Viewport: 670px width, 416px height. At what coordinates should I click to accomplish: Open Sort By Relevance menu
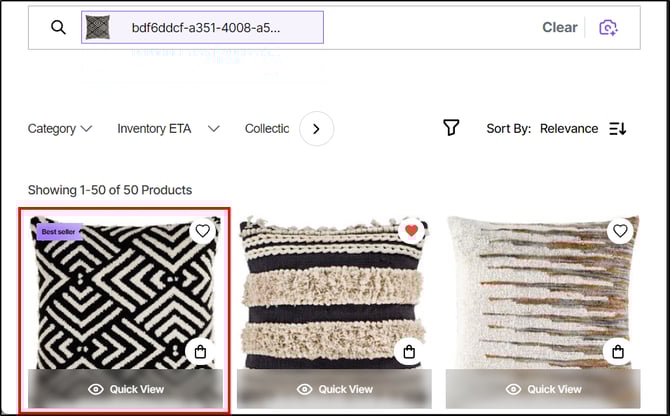tap(568, 128)
